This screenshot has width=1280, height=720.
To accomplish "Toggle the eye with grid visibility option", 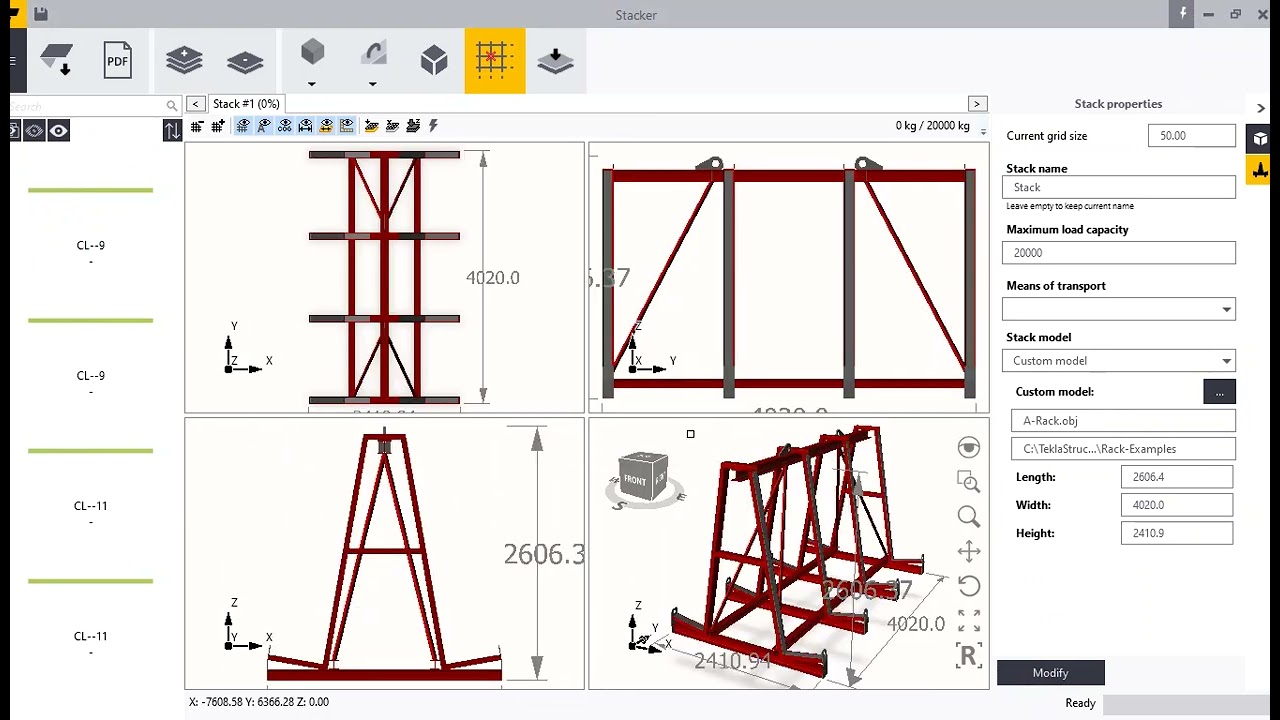I will click(243, 126).
